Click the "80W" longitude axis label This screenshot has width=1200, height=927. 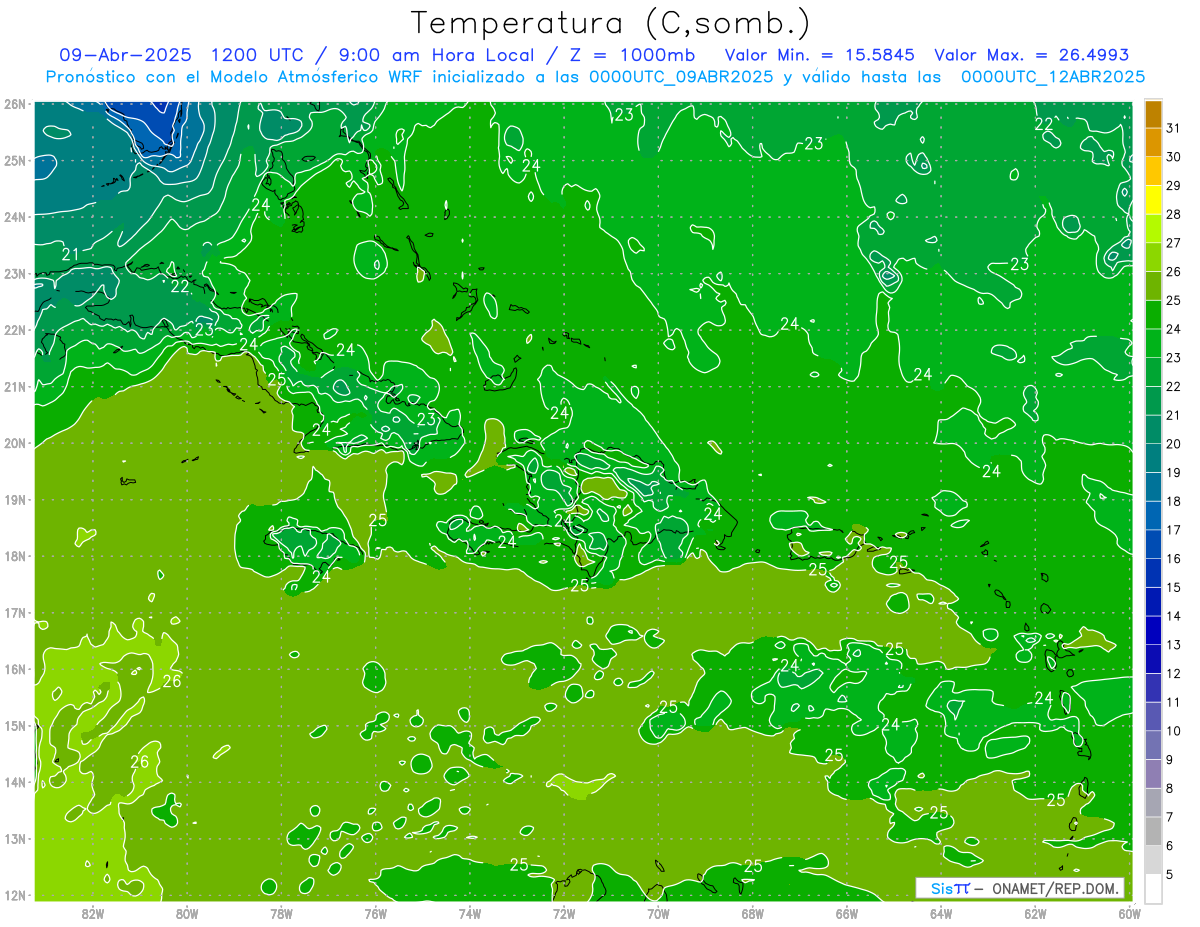(x=187, y=914)
